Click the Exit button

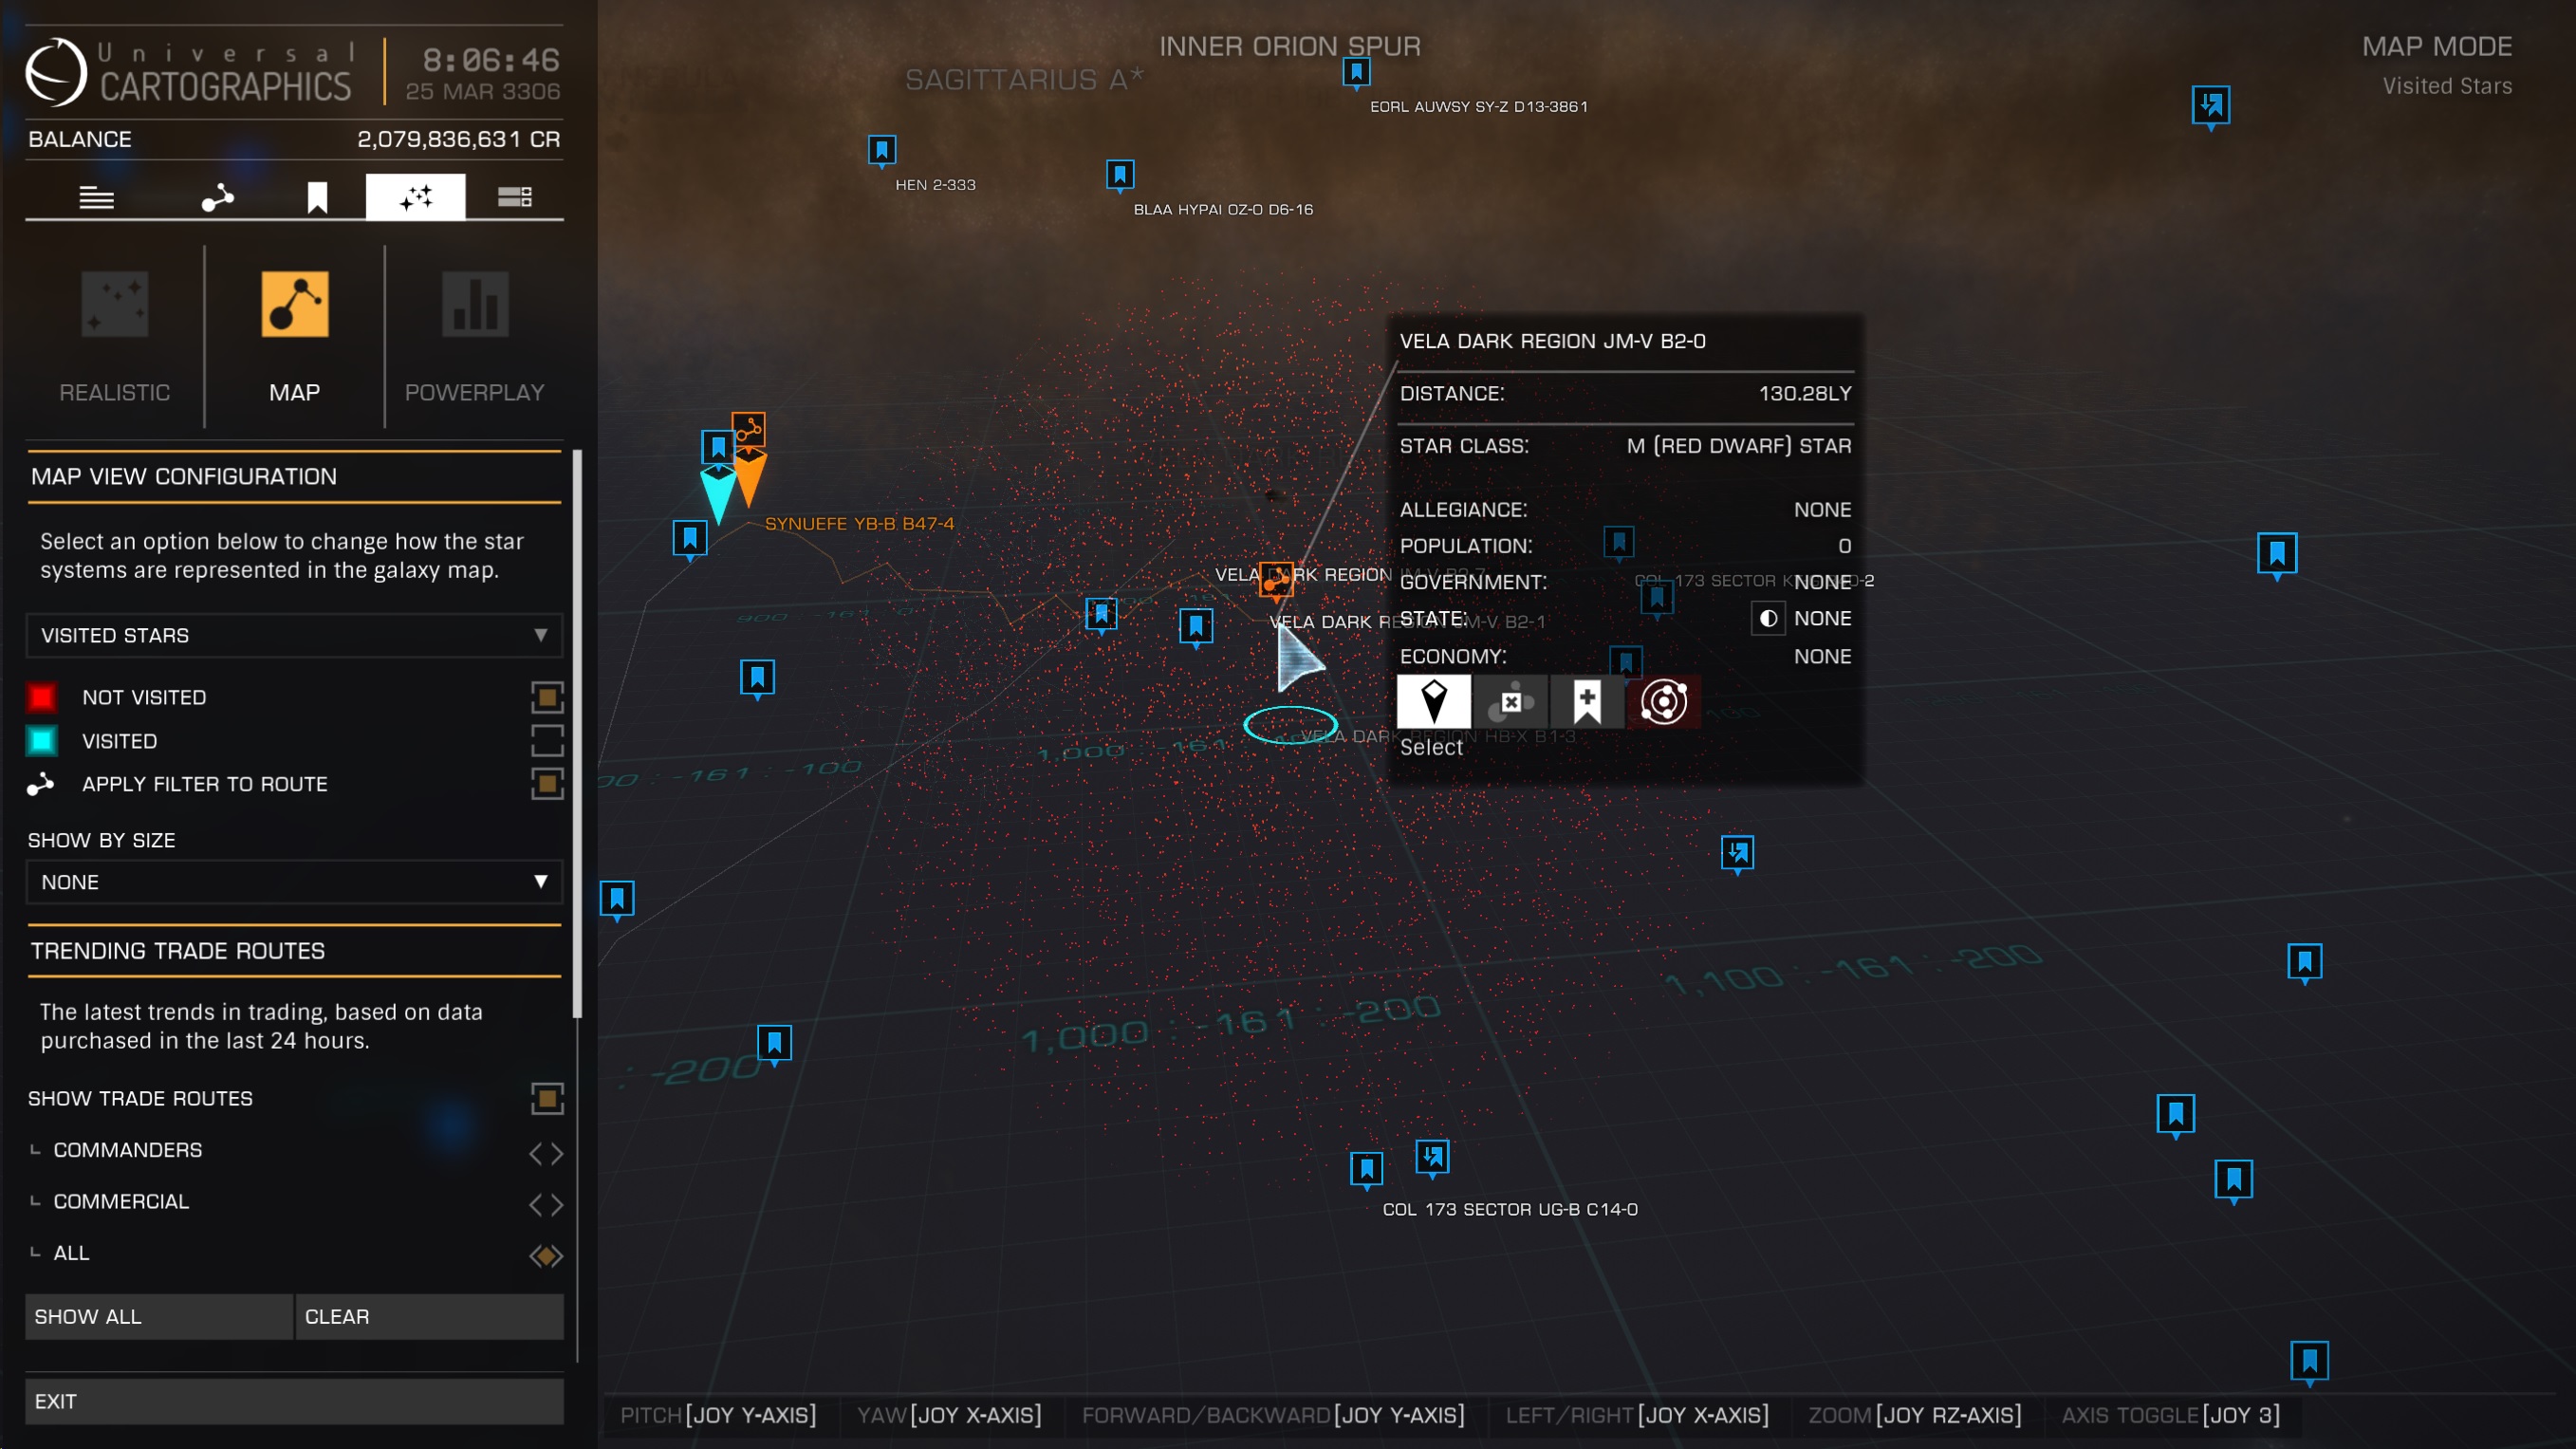pyautogui.click(x=294, y=1401)
